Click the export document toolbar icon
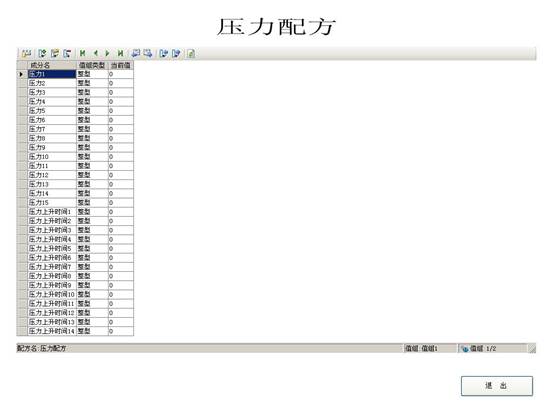The width and height of the screenshot is (553, 415). pos(176,54)
